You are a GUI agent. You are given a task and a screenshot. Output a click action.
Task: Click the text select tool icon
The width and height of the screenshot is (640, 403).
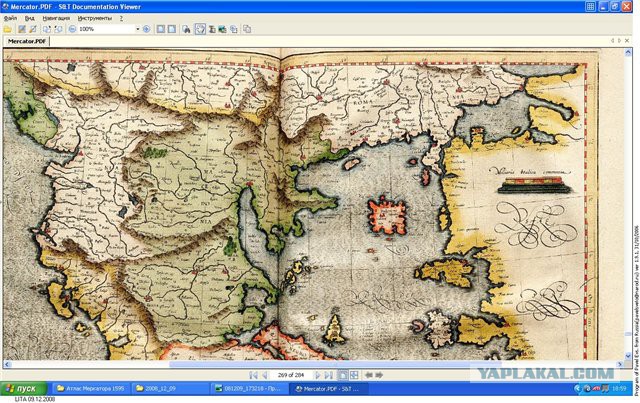(212, 29)
